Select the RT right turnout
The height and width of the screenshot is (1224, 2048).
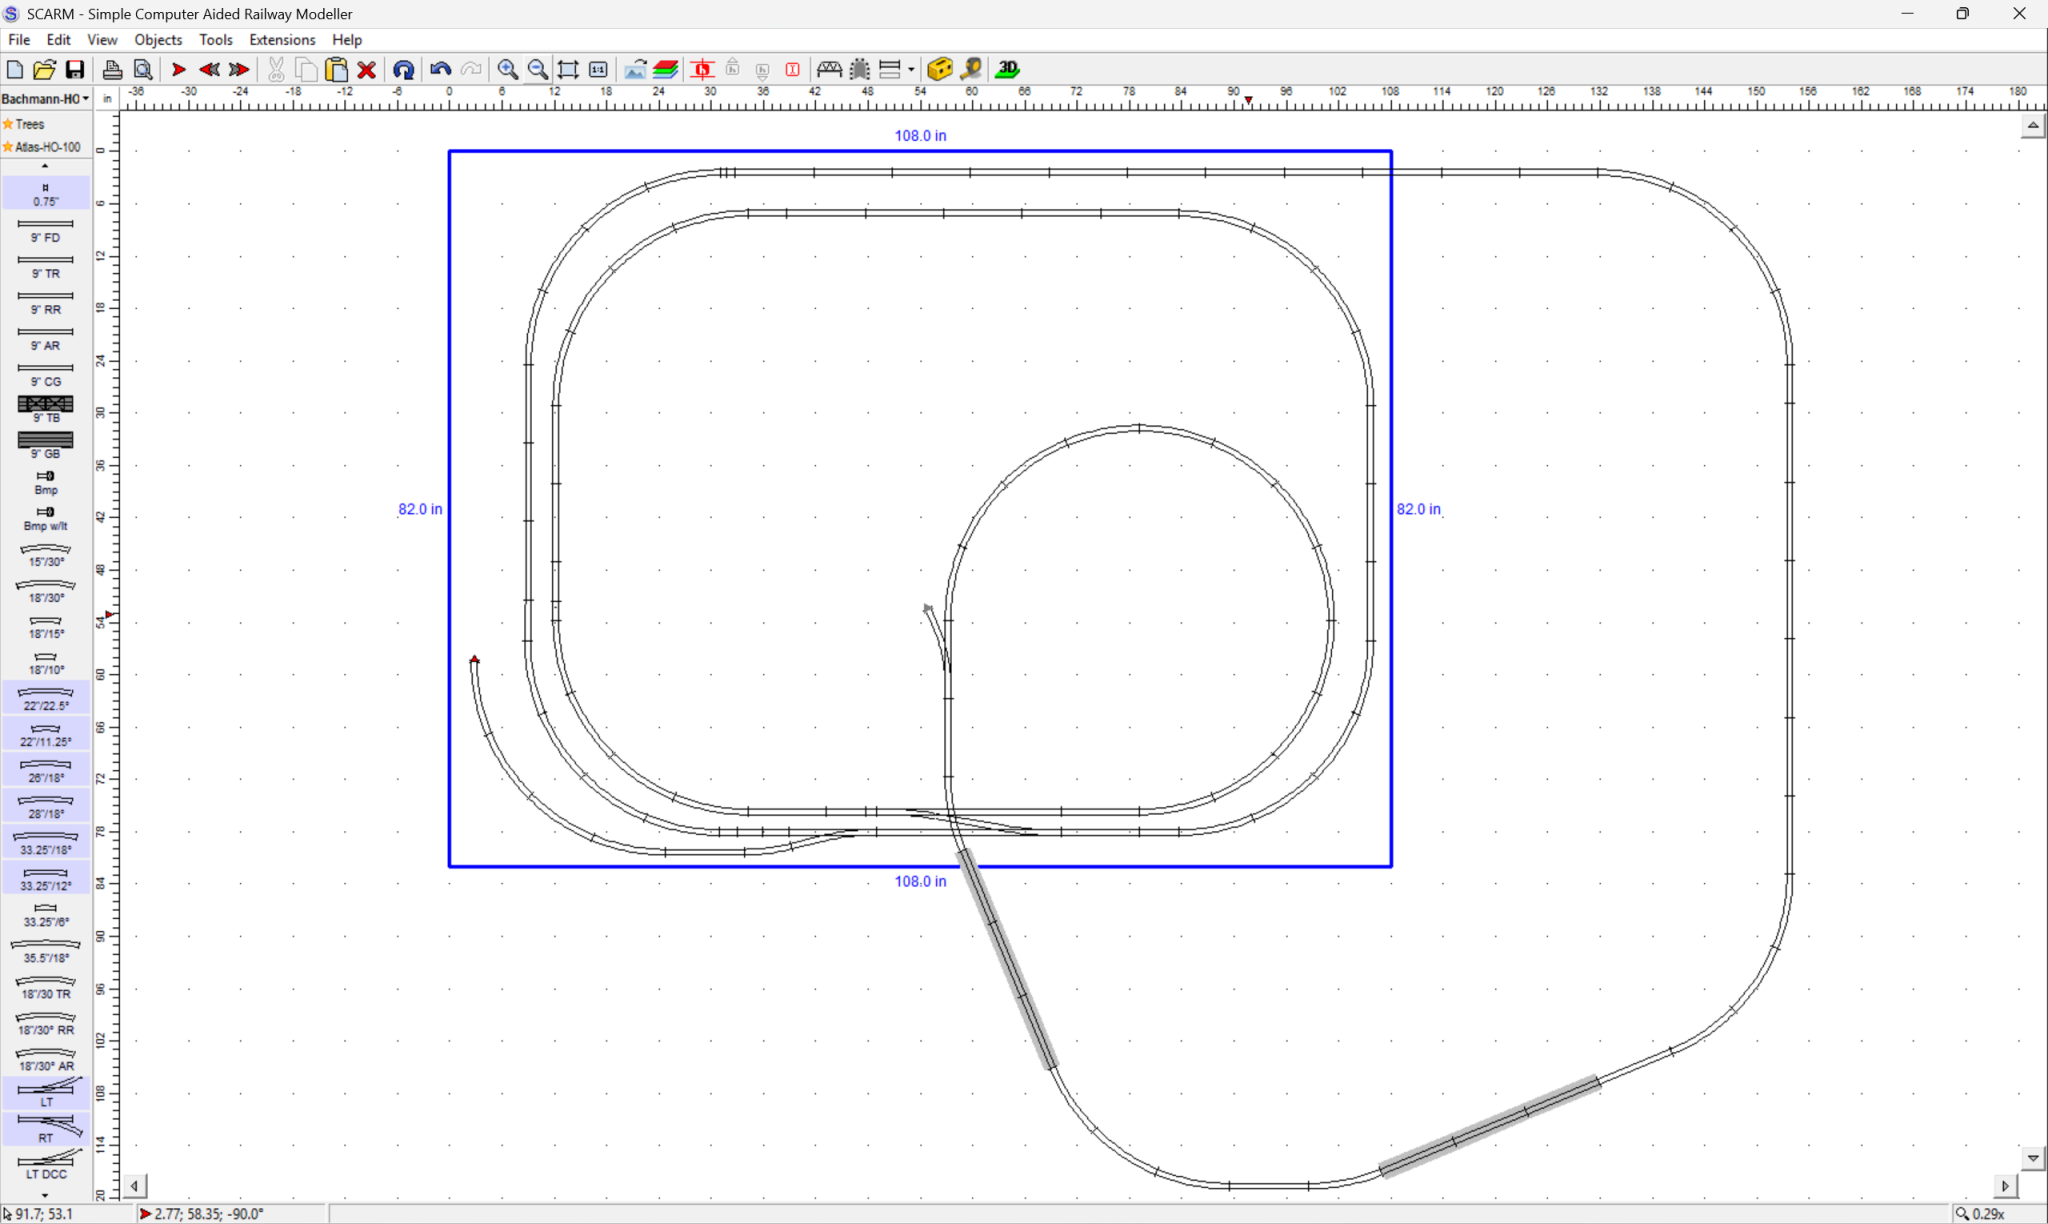click(45, 1129)
